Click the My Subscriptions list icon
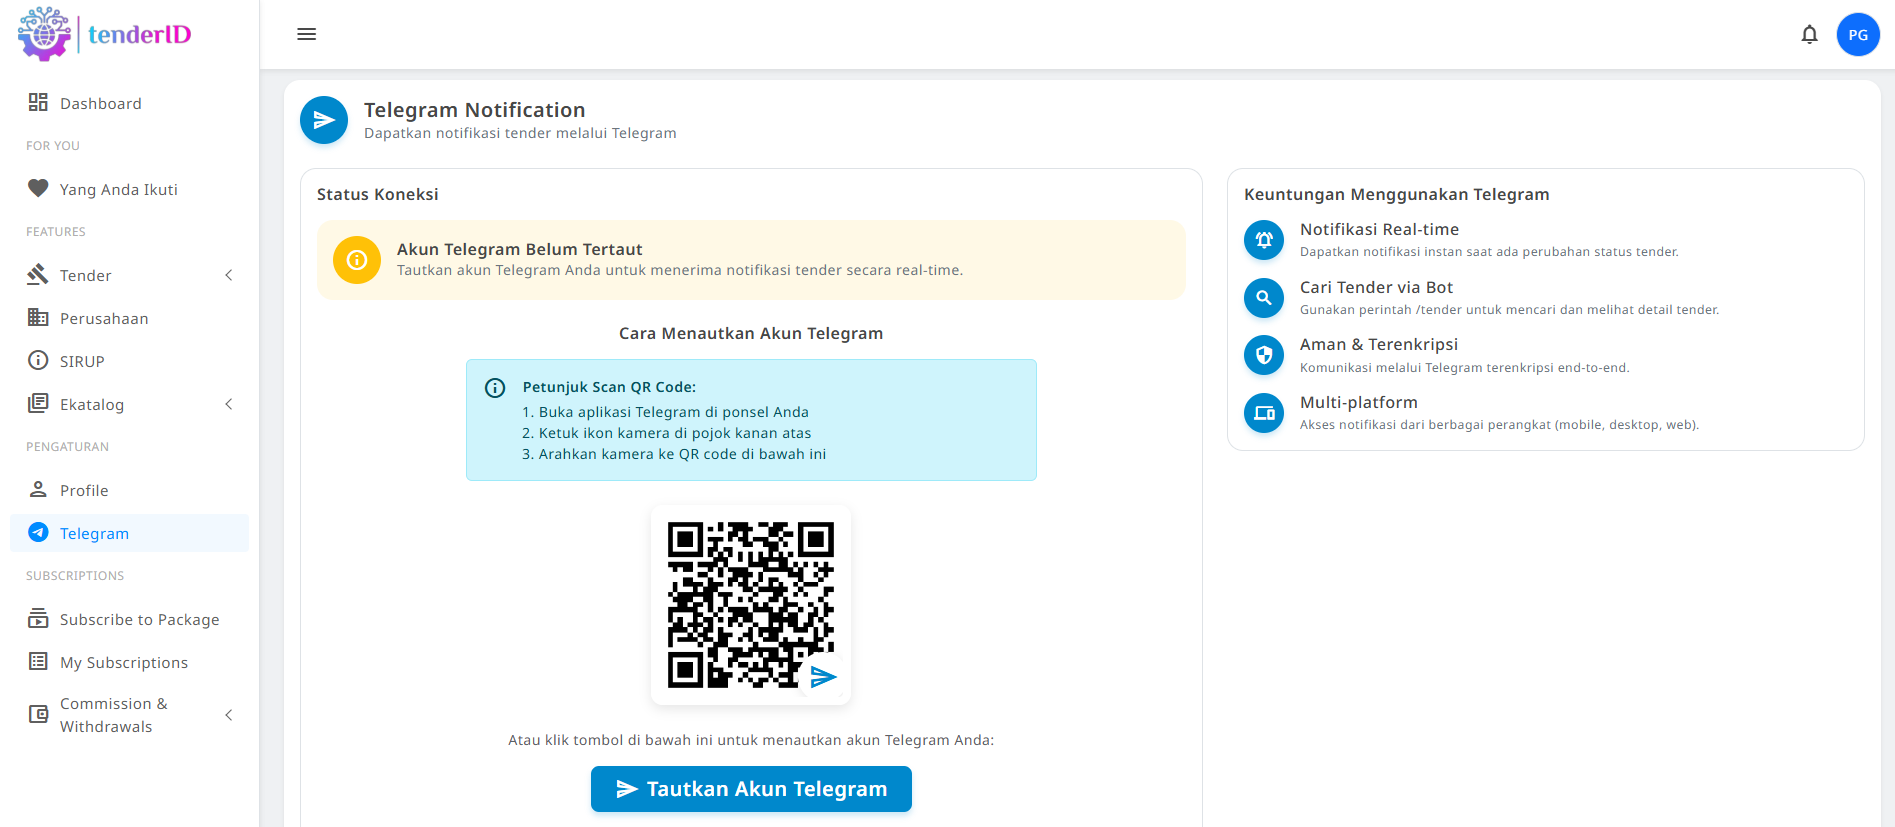1895x827 pixels. 38,661
